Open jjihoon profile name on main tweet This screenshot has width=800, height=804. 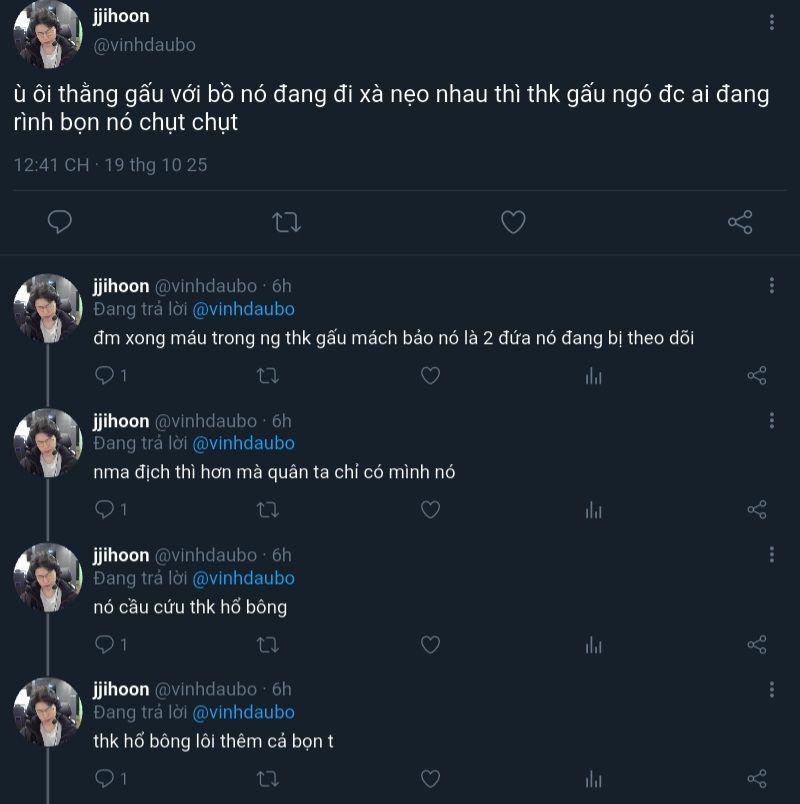click(x=122, y=17)
